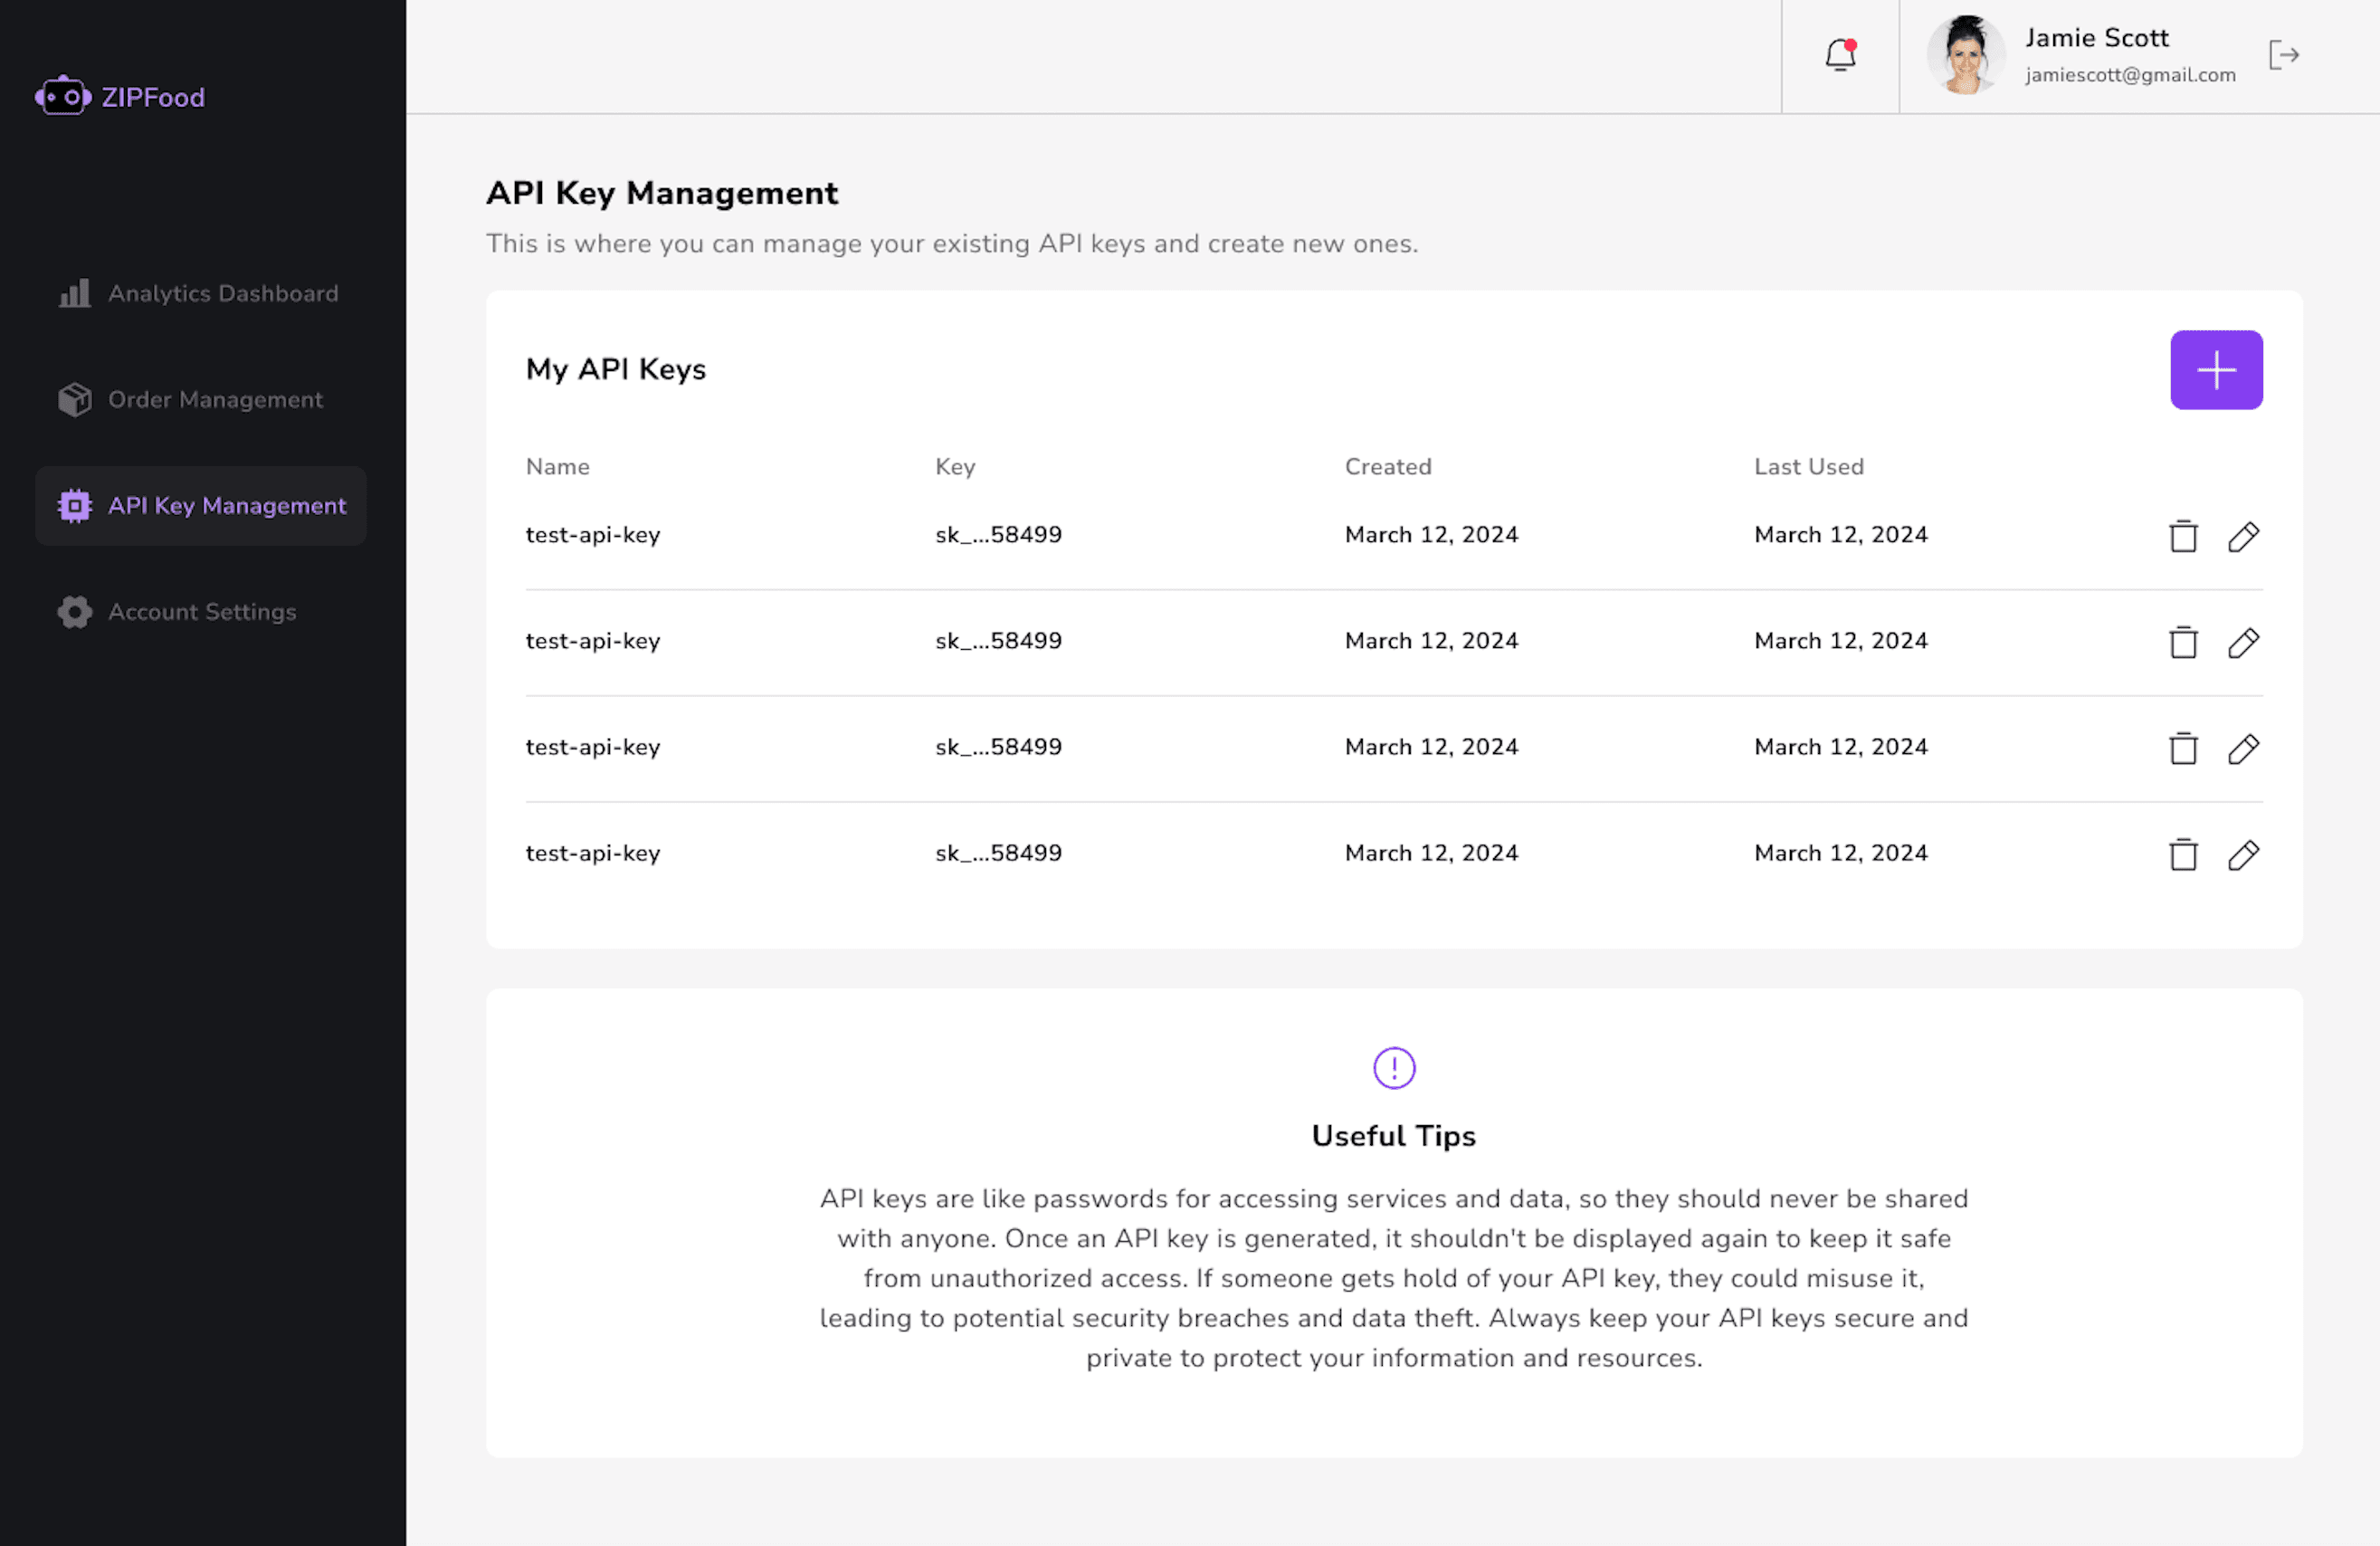Screen dimensions: 2380x1546
Task: Delete the first test-api-key with trash icon
Action: (2182, 536)
